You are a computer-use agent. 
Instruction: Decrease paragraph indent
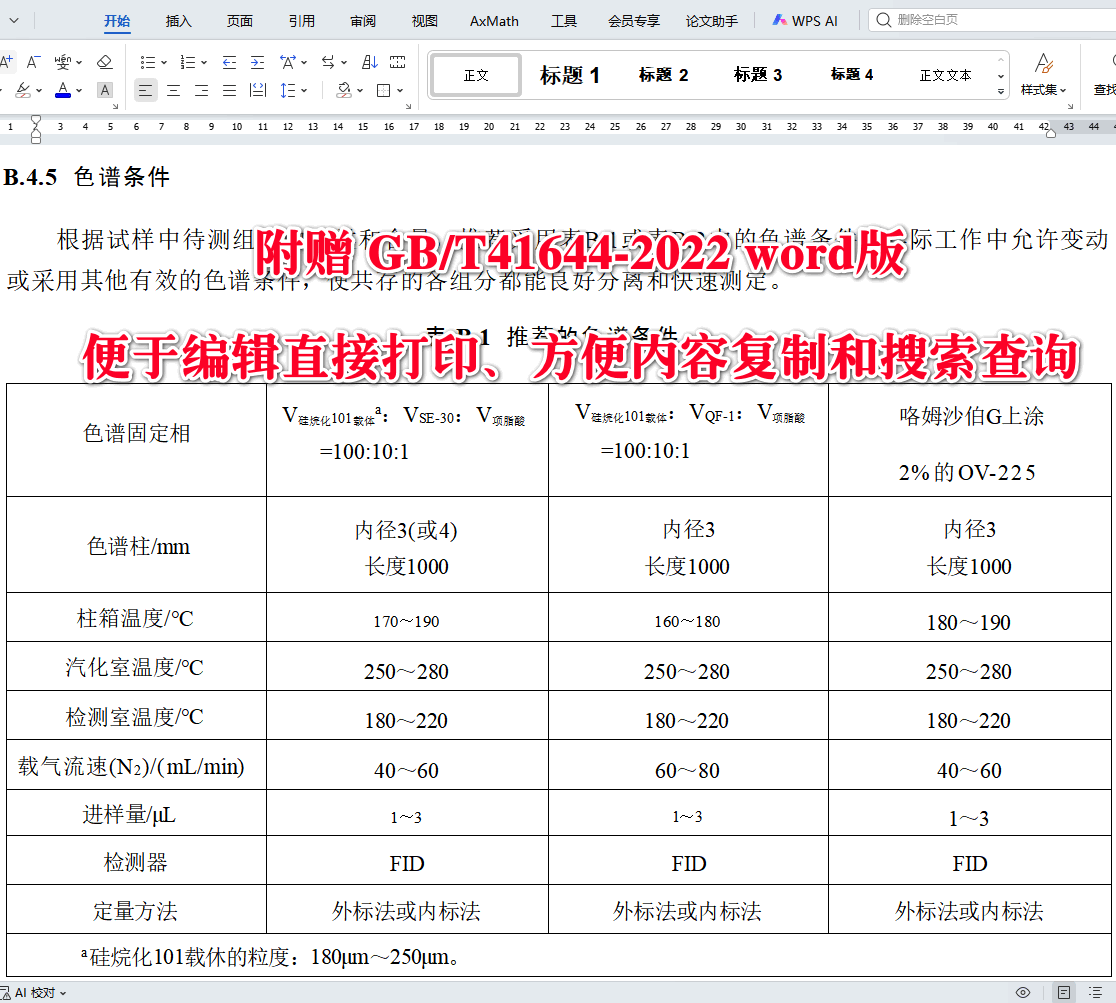[229, 63]
